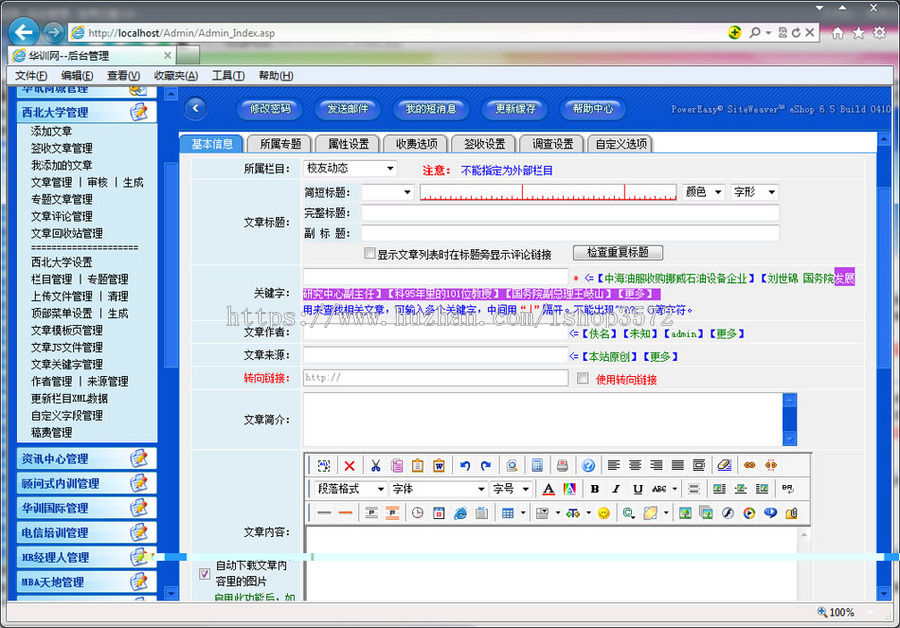
Task: Click the 添加文章 sidebar link
Action: pyautogui.click(x=52, y=131)
